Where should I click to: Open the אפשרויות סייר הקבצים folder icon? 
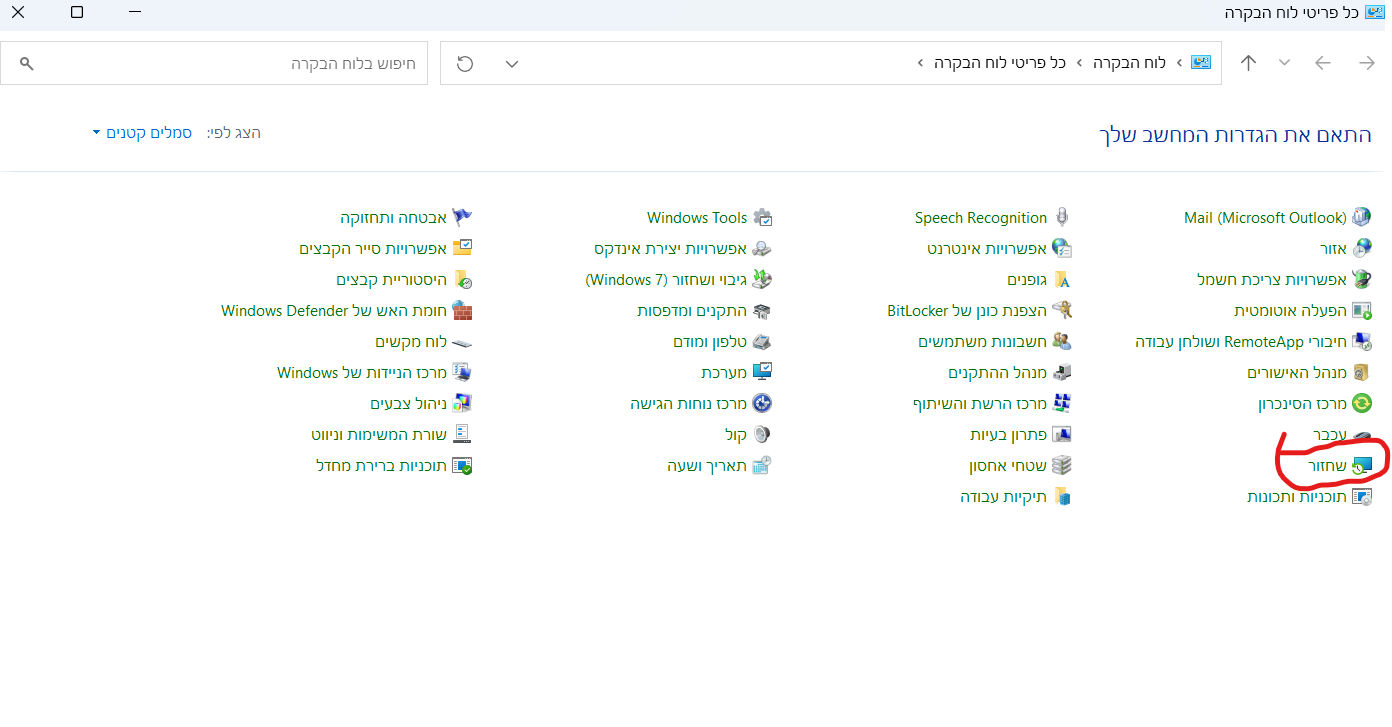click(462, 249)
